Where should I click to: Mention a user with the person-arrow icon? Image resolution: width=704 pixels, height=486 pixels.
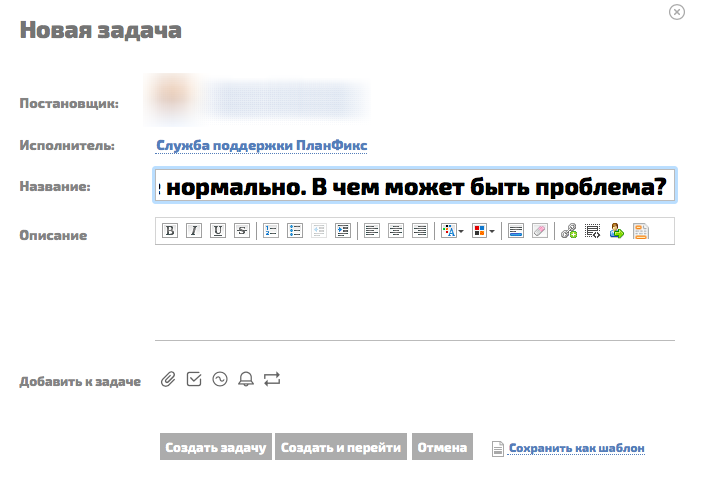coord(617,231)
